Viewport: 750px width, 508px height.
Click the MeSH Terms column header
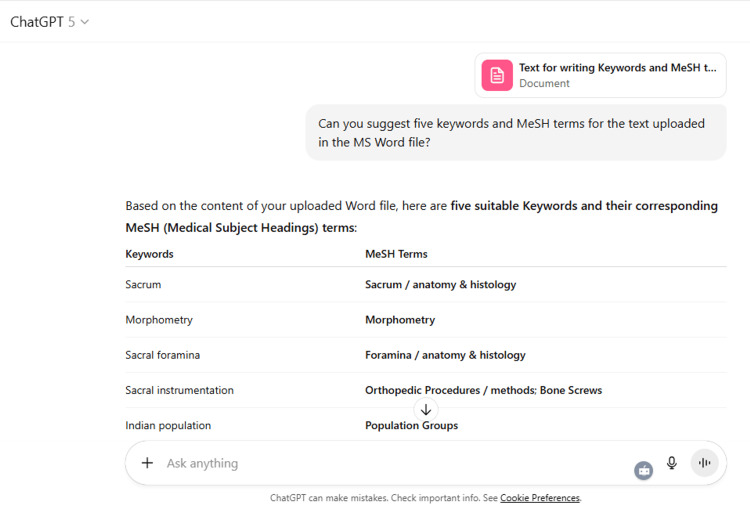(396, 254)
